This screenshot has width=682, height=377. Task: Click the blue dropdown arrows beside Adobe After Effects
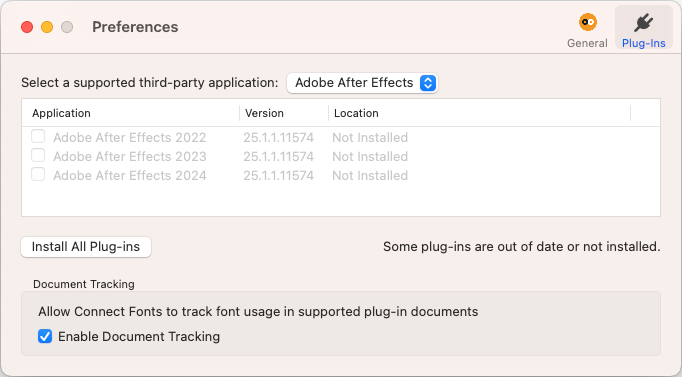click(428, 83)
